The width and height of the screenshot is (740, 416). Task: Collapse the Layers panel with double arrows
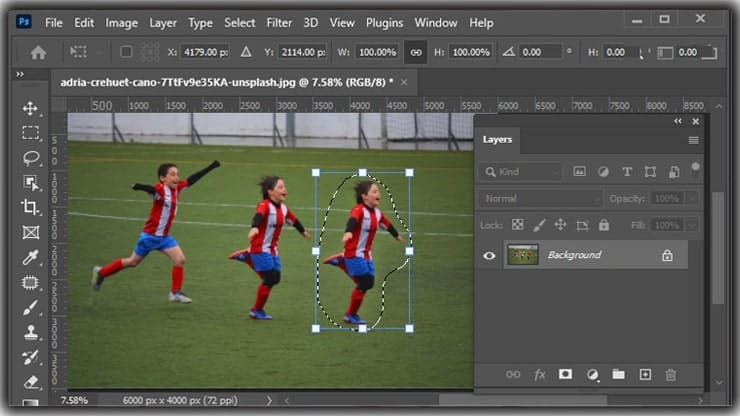click(x=678, y=121)
